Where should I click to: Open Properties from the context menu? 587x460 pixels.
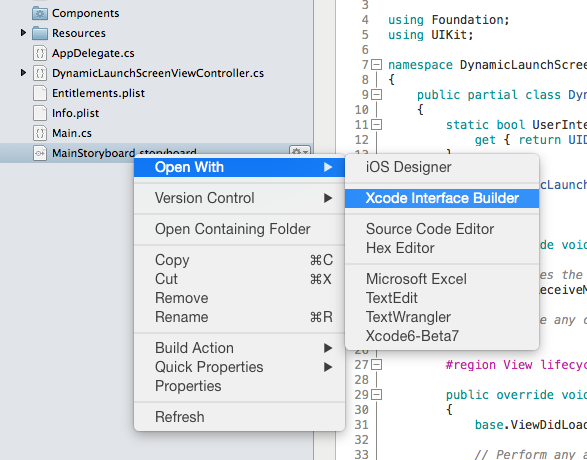click(x=239, y=386)
